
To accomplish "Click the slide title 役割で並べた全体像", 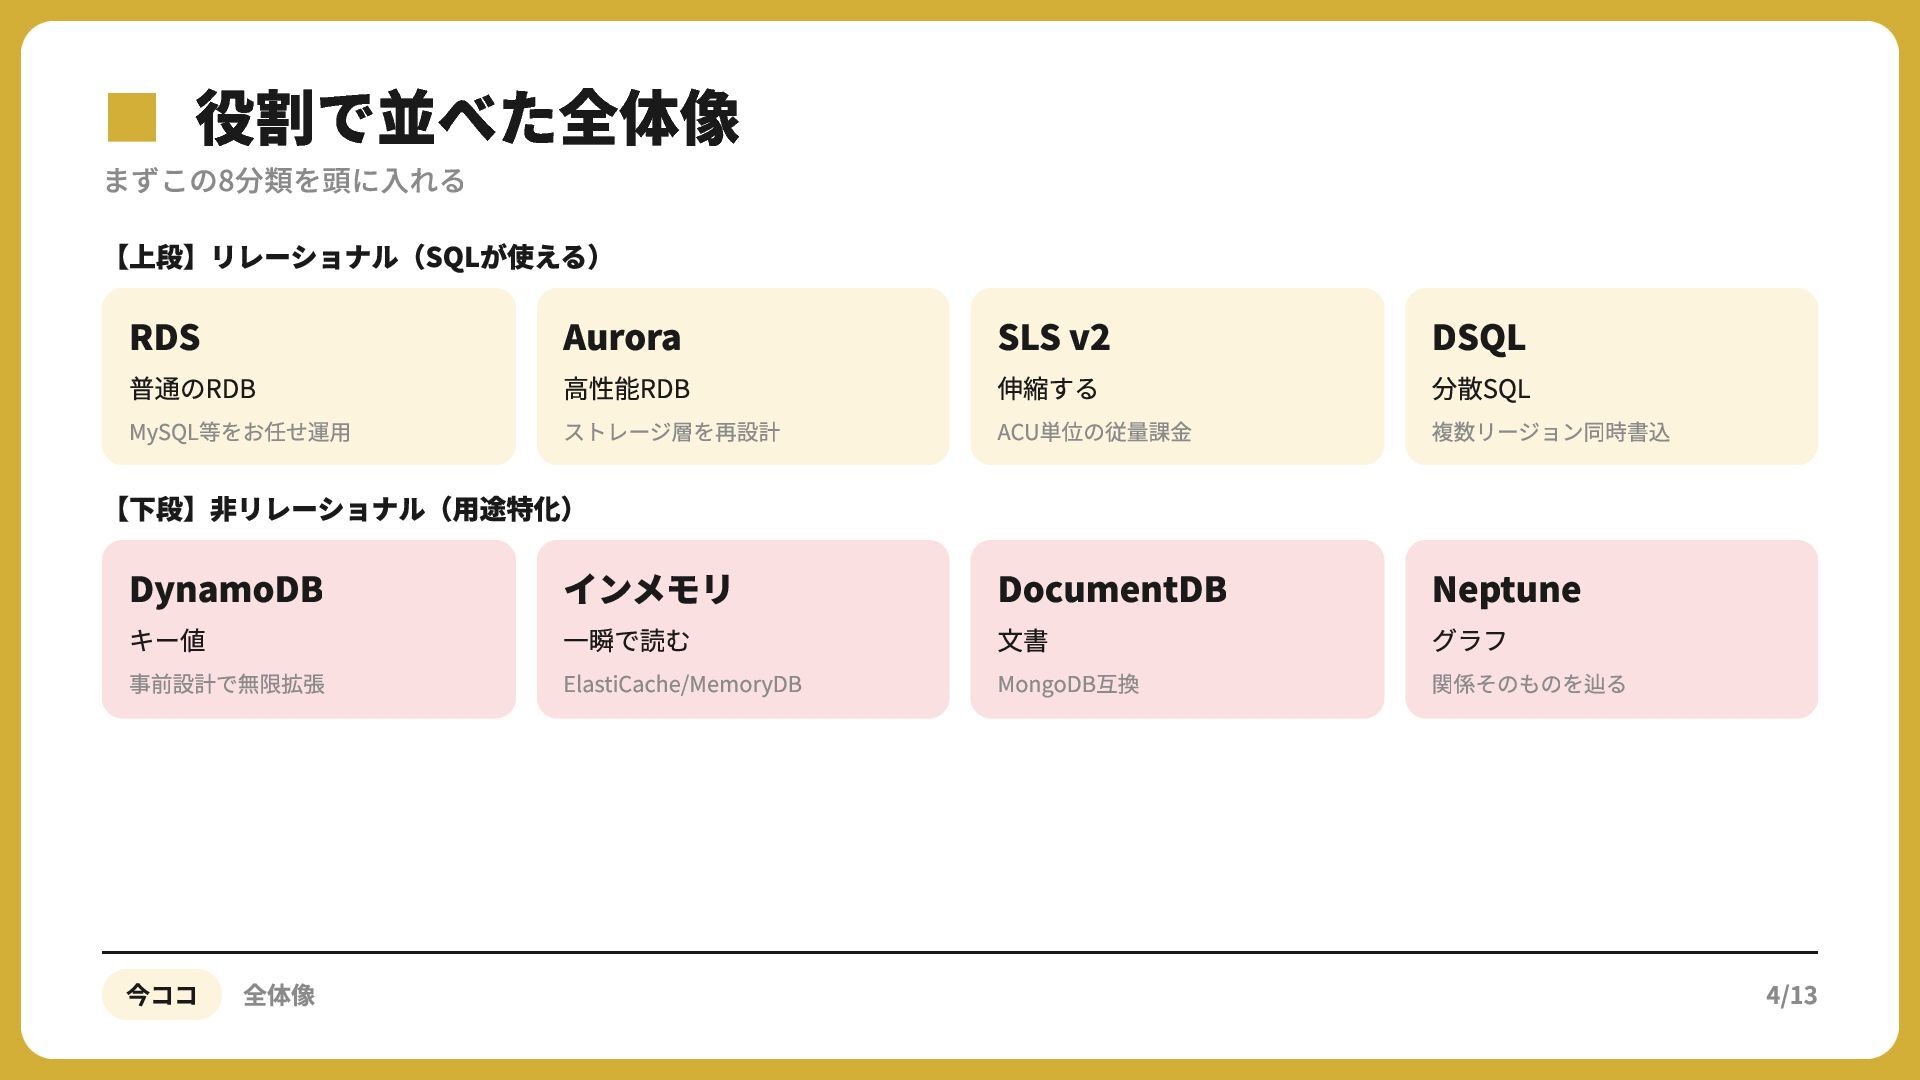I will pyautogui.click(x=467, y=118).
